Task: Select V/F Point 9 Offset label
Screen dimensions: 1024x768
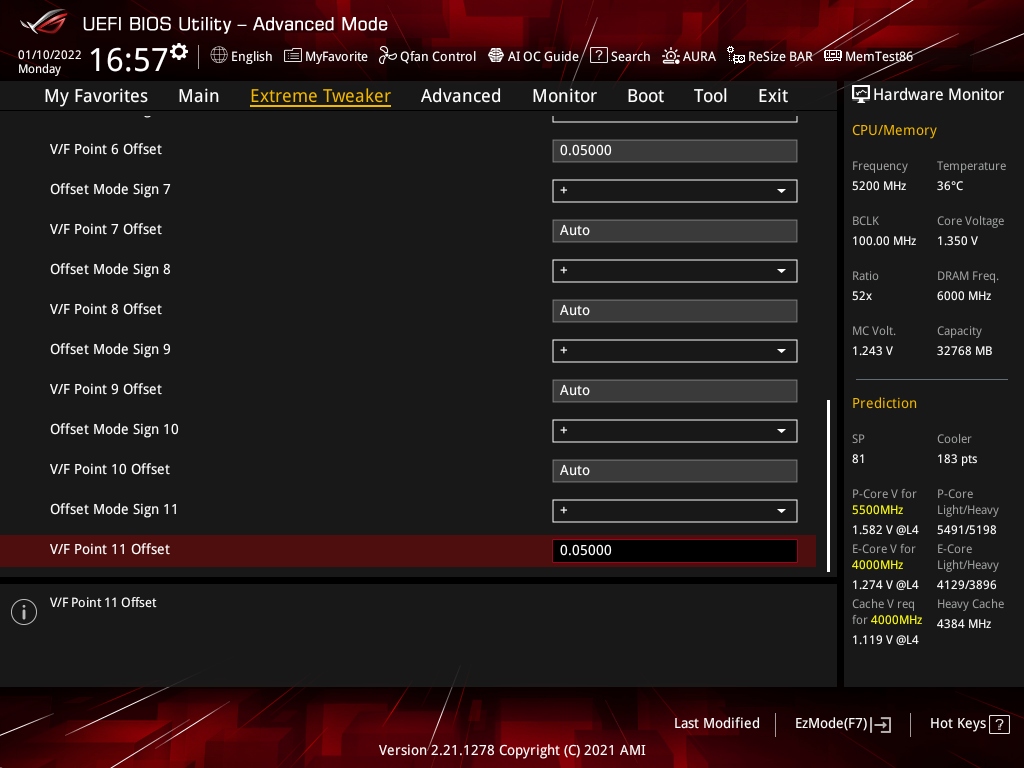Action: click(106, 389)
